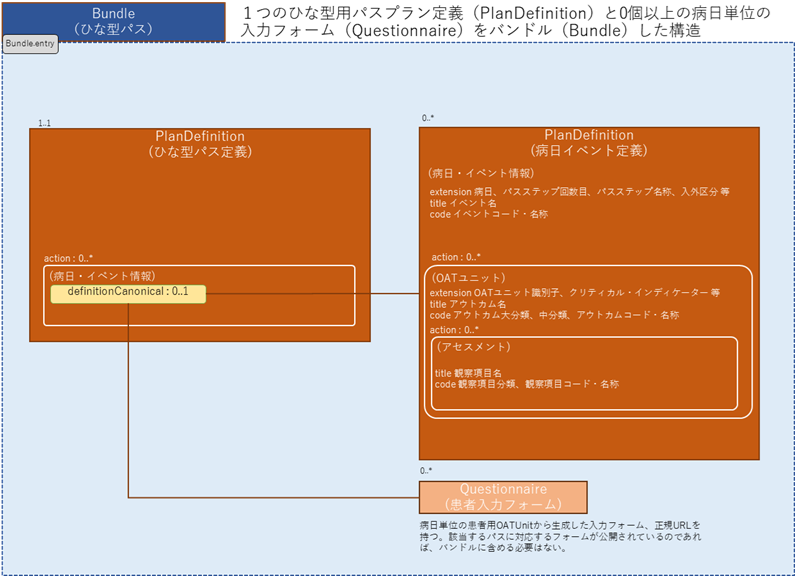Click the (OATユニット) section heading

[469, 276]
